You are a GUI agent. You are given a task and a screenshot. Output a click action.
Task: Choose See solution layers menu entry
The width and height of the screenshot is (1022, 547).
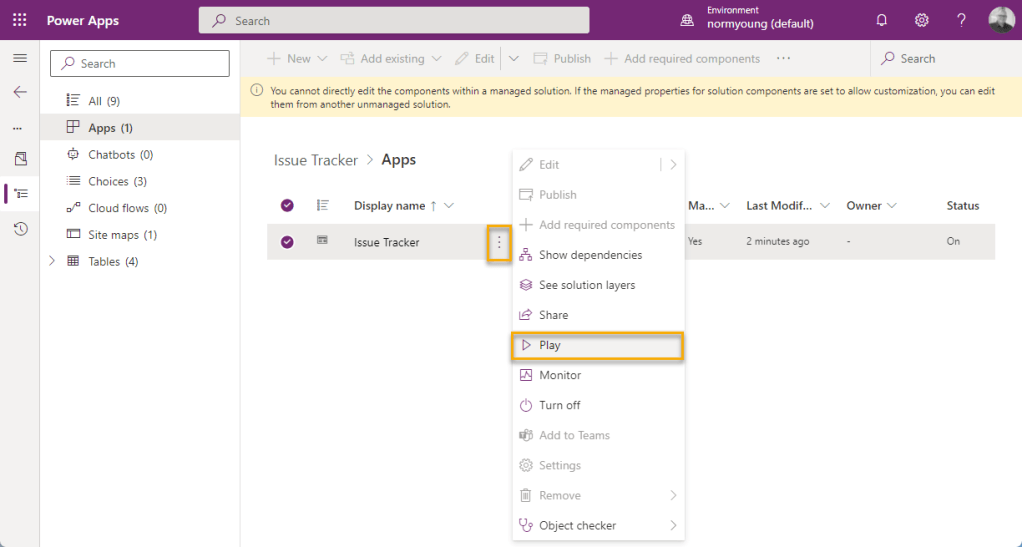tap(598, 285)
